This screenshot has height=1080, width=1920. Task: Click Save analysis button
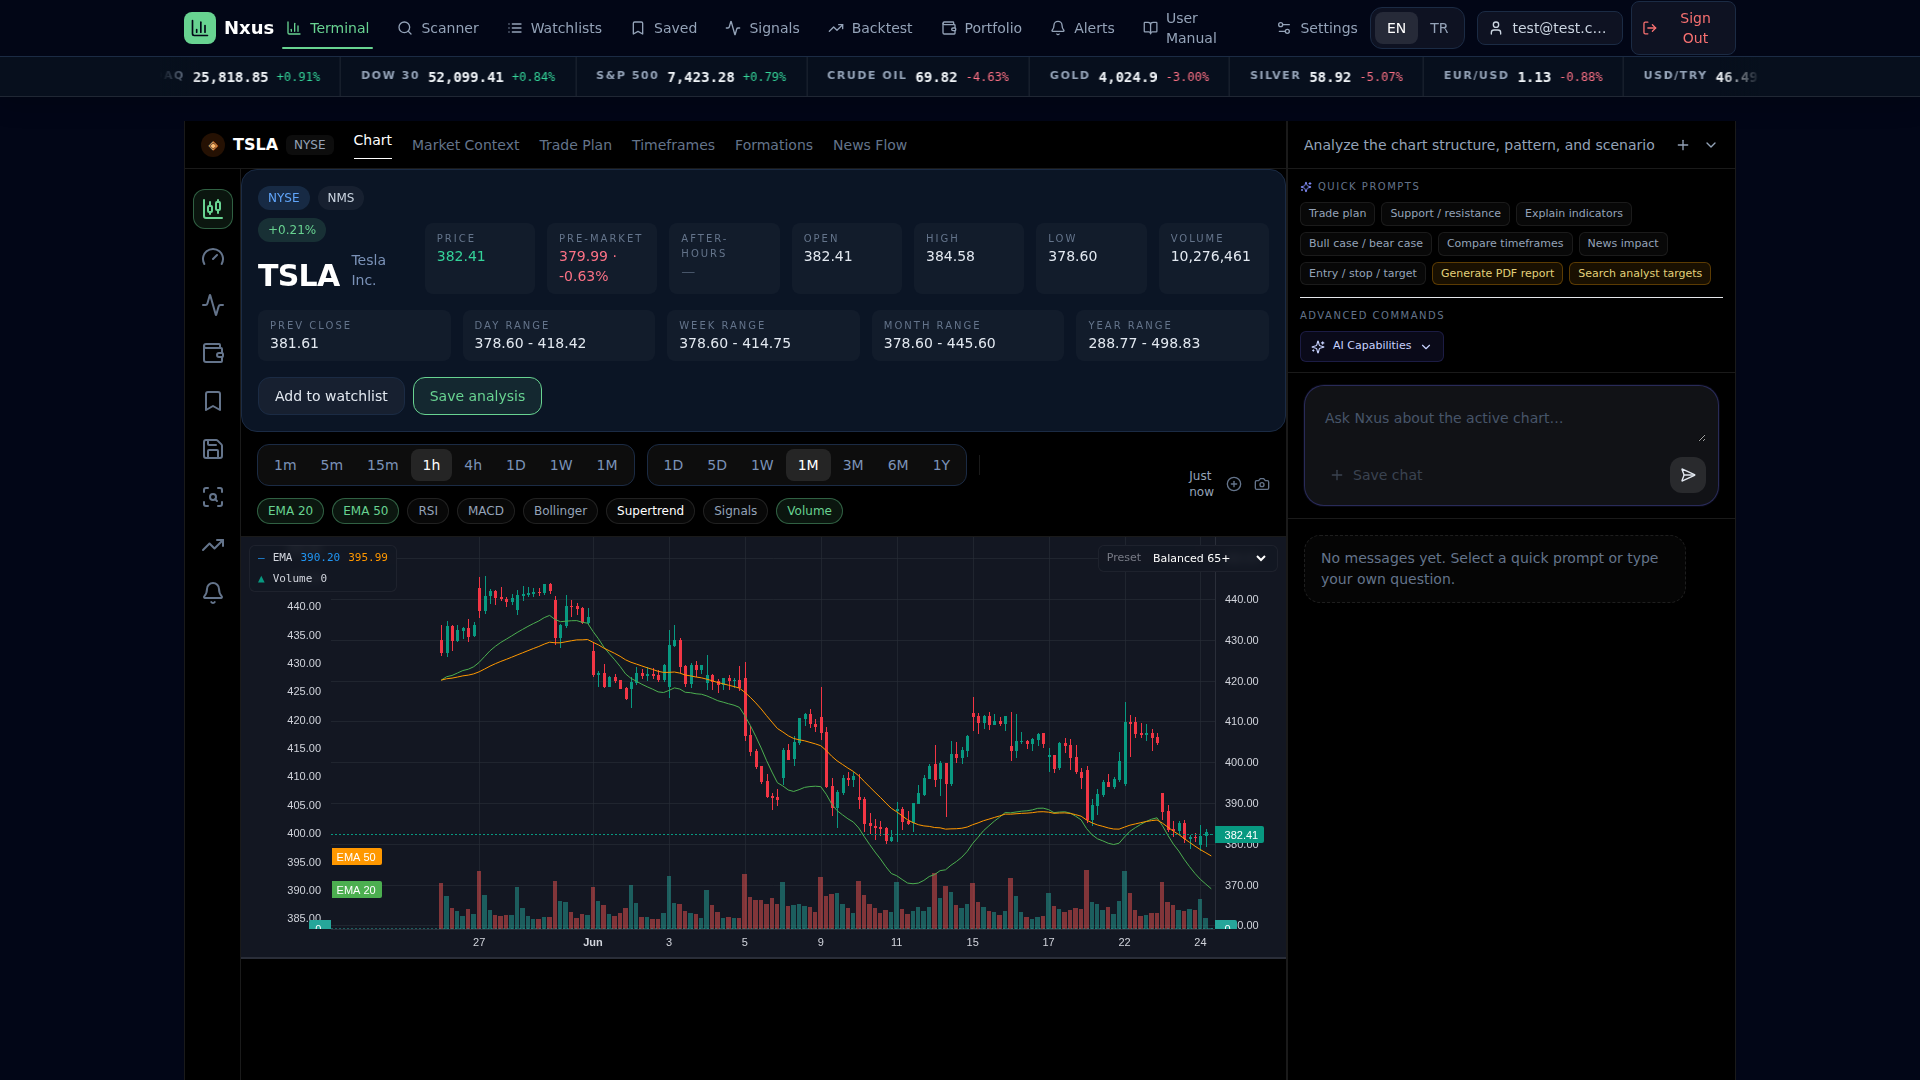(x=477, y=396)
